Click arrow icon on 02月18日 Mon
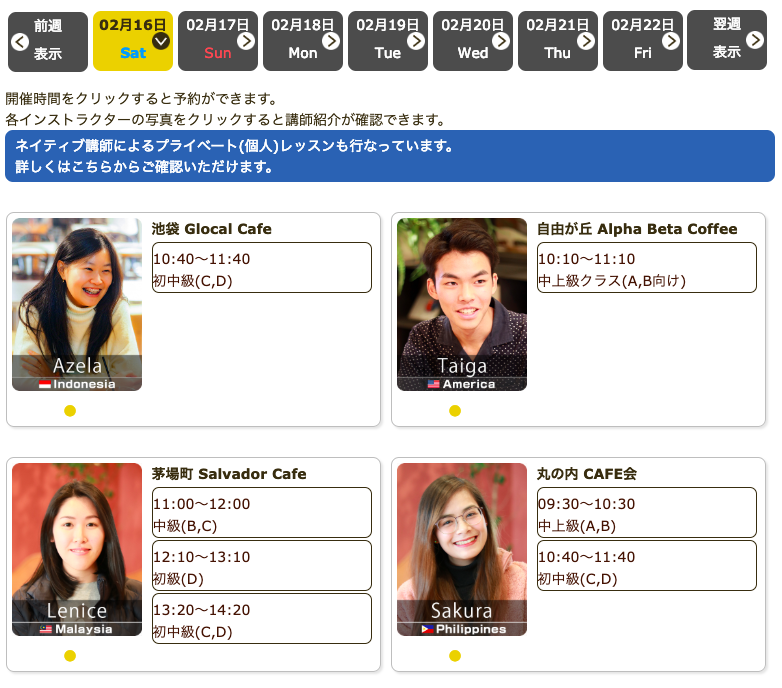 331,41
